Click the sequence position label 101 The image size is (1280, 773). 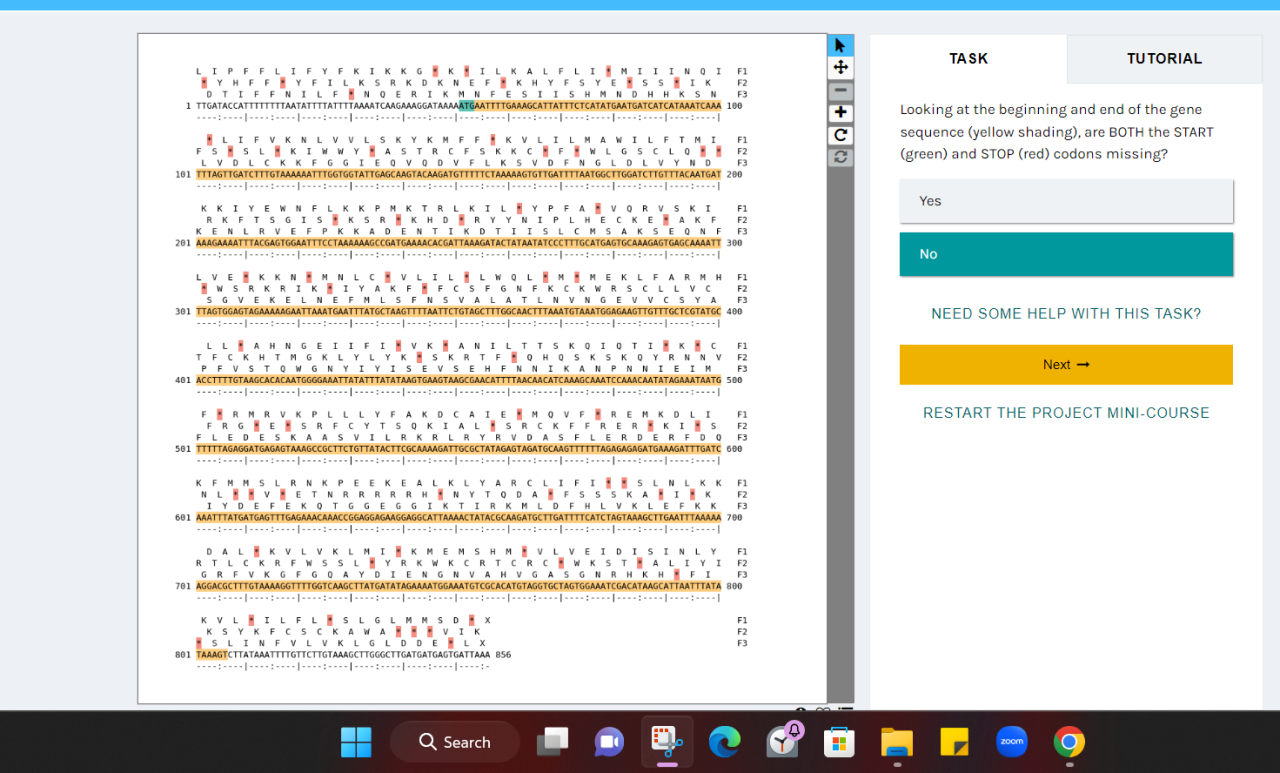182,175
